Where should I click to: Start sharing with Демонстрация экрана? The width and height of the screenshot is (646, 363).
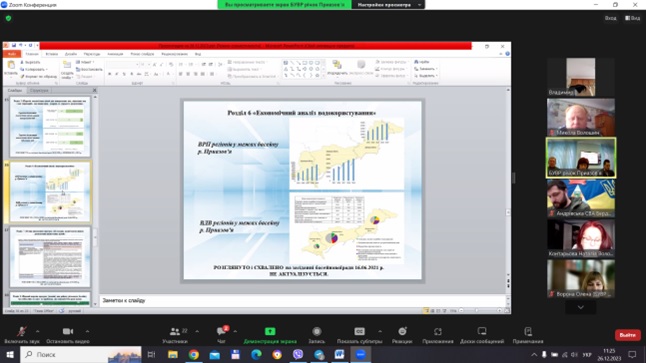pyautogui.click(x=270, y=335)
